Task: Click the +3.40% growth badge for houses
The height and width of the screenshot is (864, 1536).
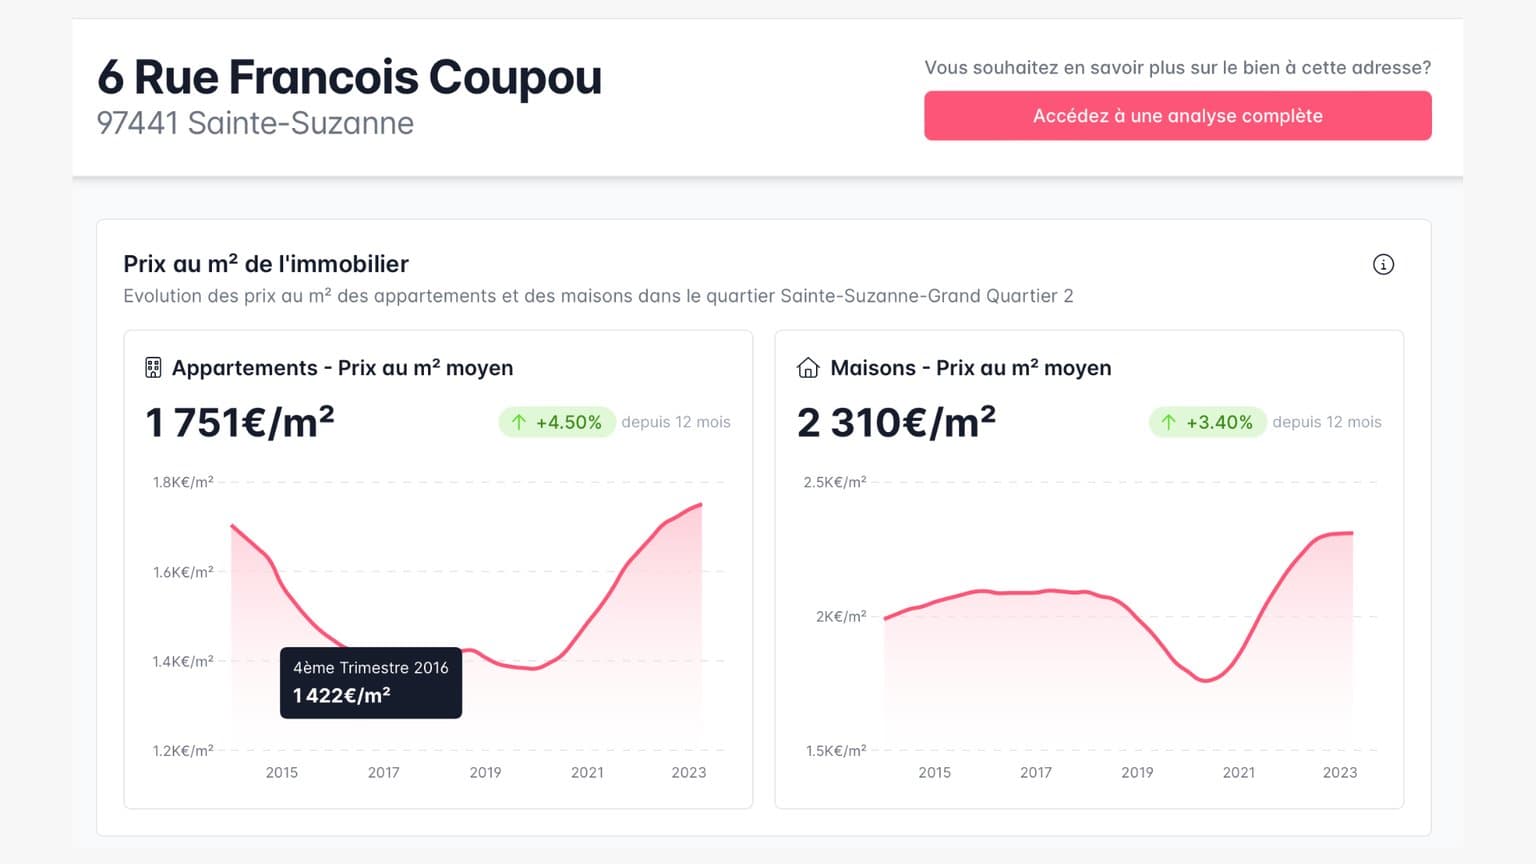Action: (x=1207, y=422)
